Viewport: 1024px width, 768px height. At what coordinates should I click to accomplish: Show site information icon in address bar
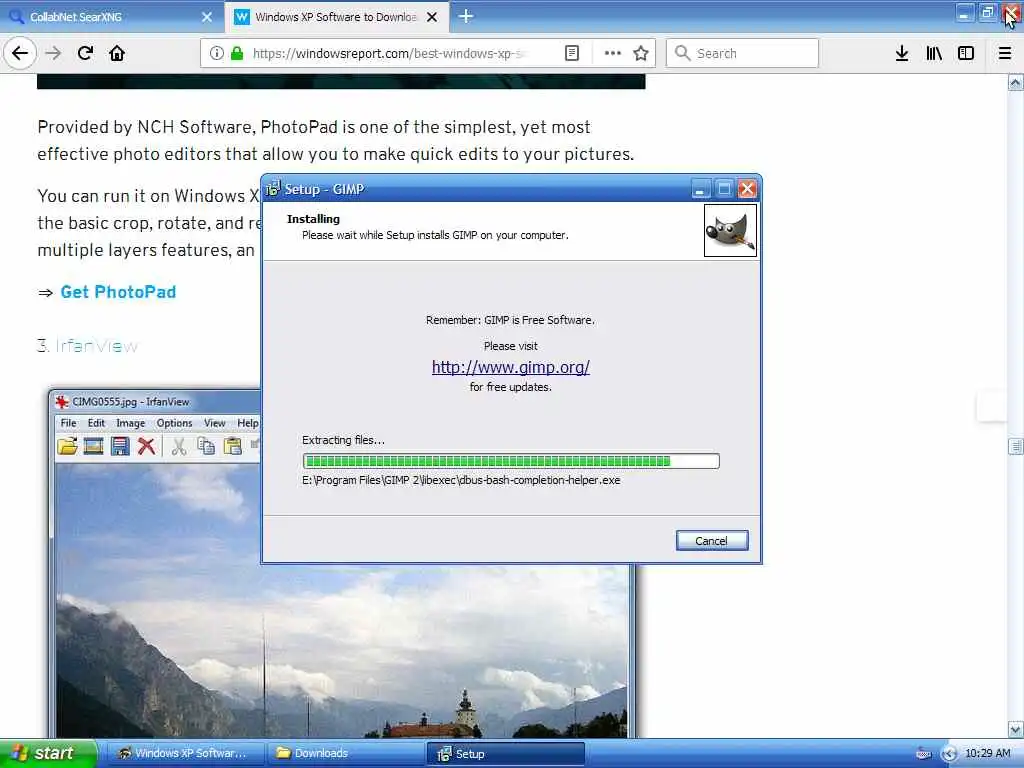(216, 53)
